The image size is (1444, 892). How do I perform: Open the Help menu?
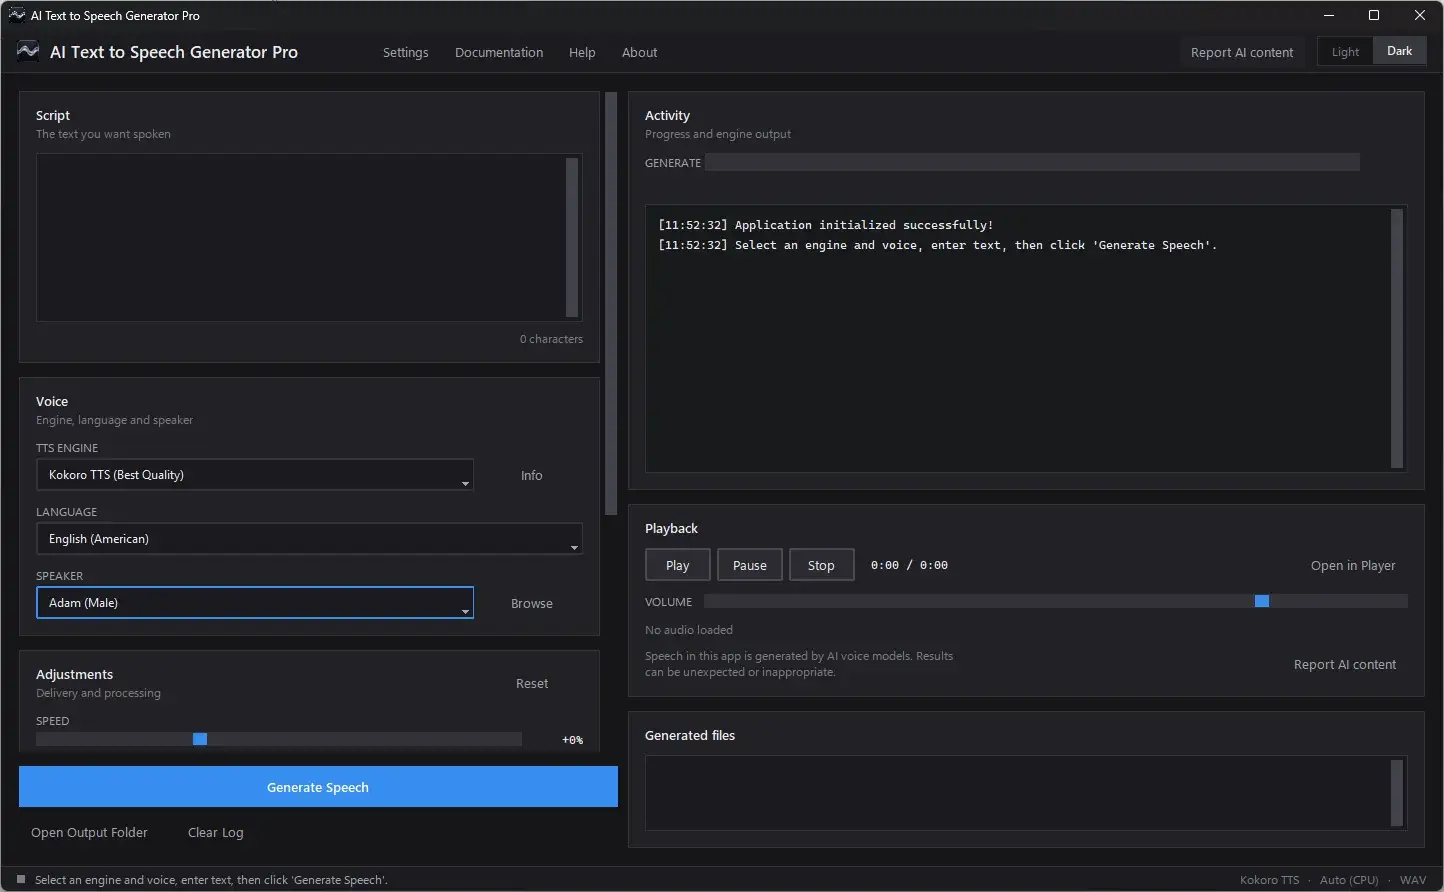pos(582,52)
